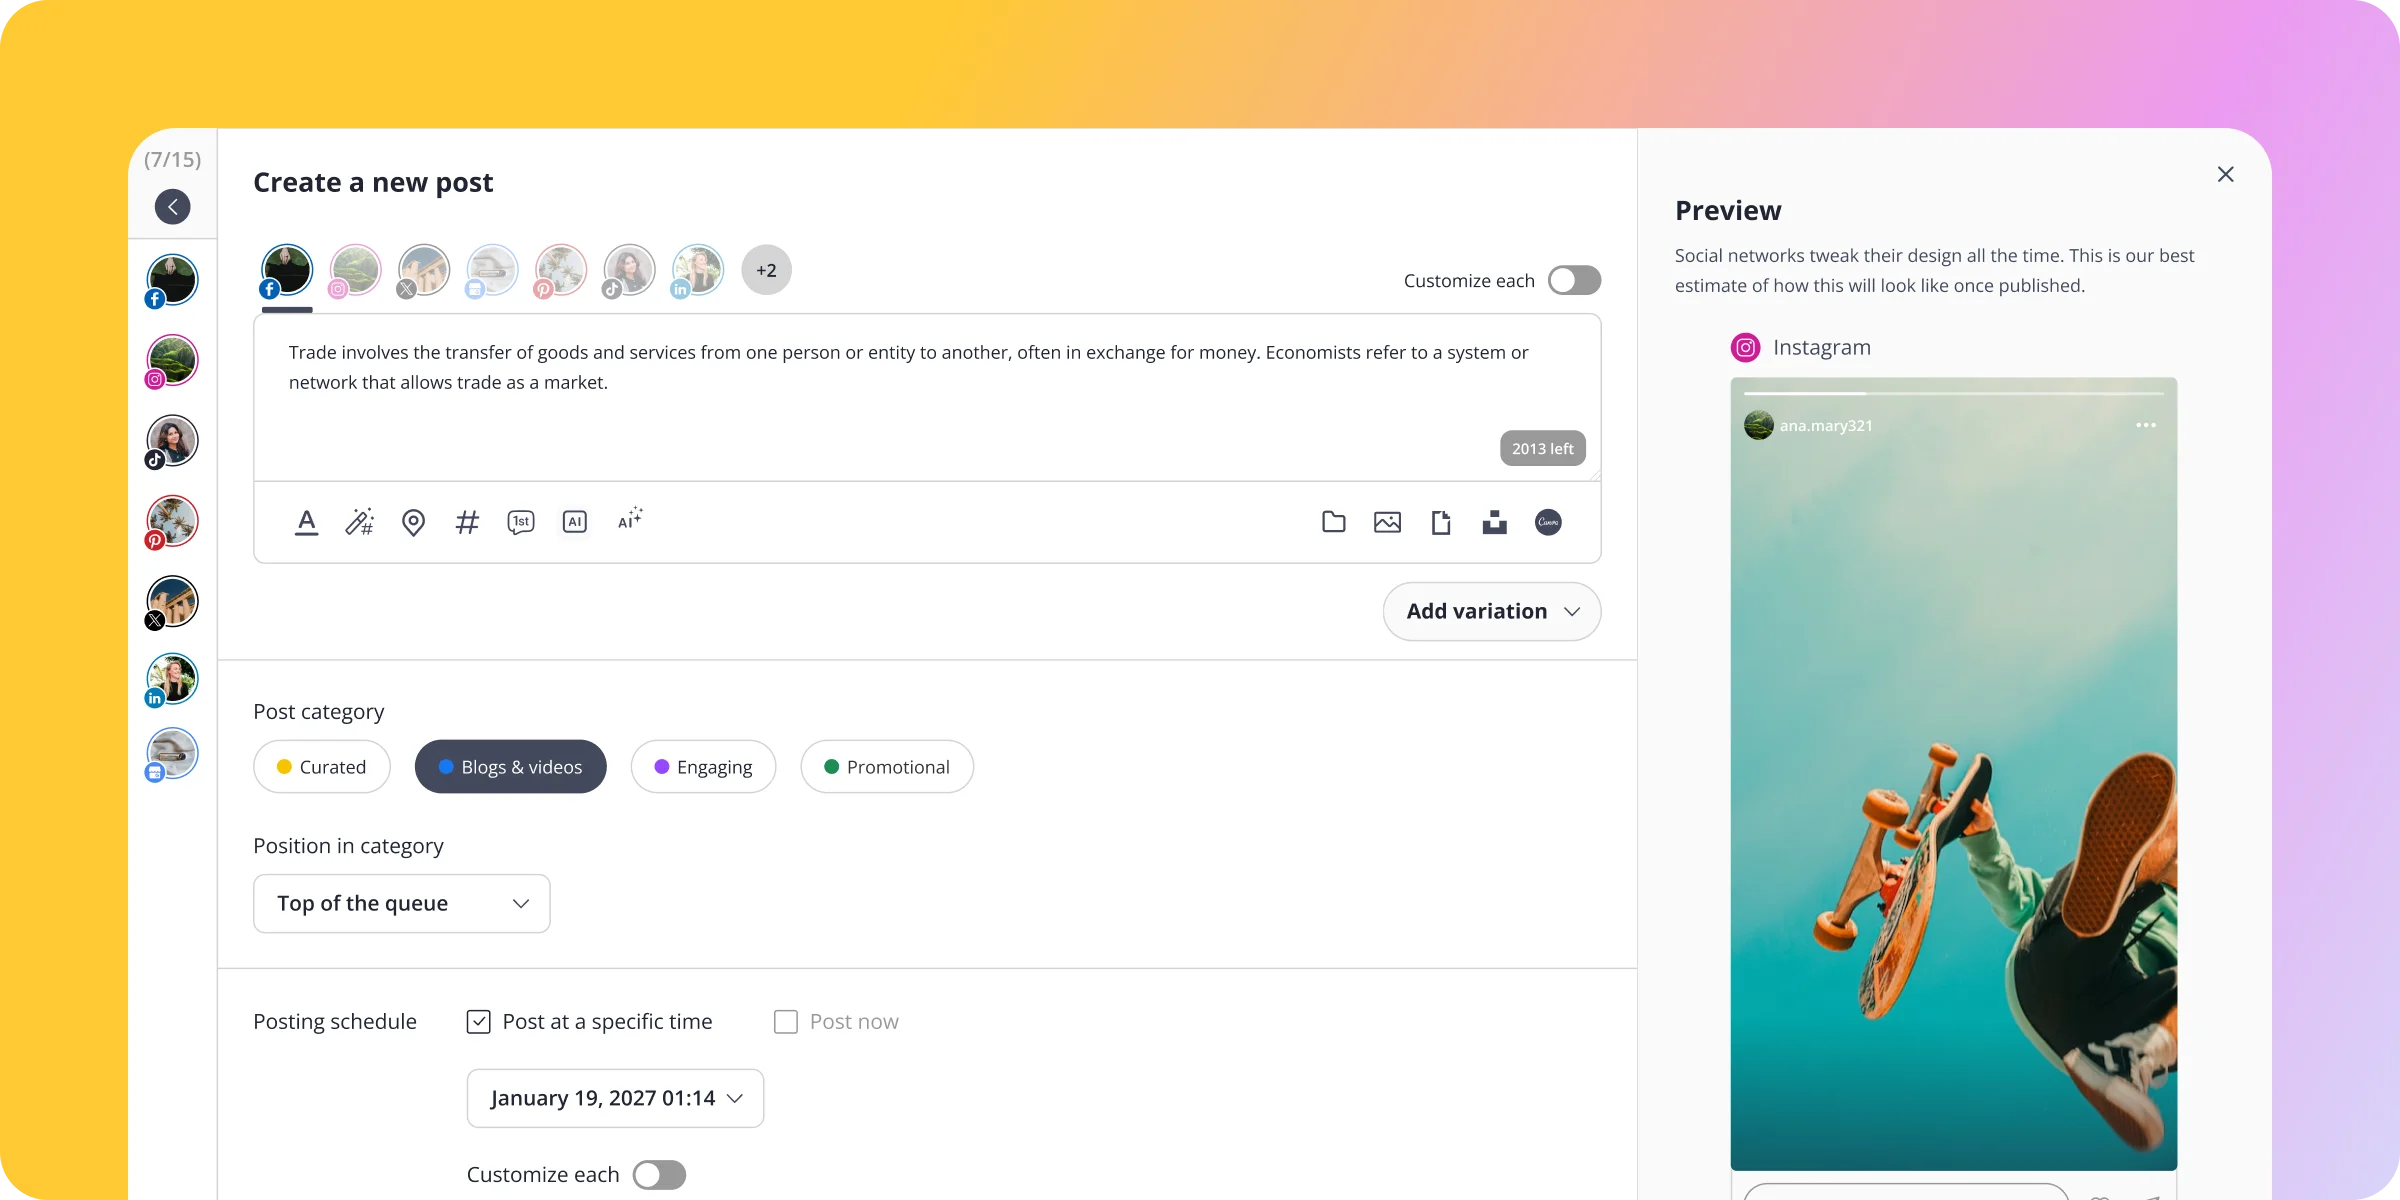Open text formatting tool (A icon)

(307, 522)
